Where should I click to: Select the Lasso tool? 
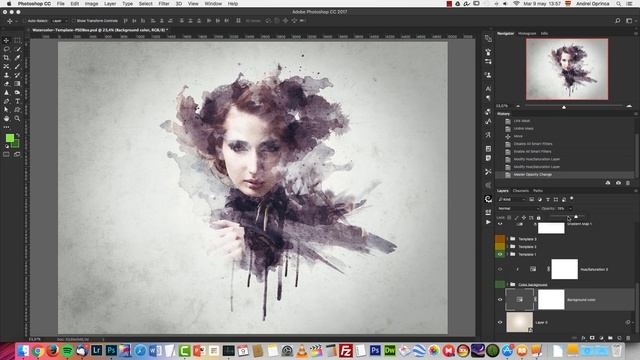(x=7, y=49)
